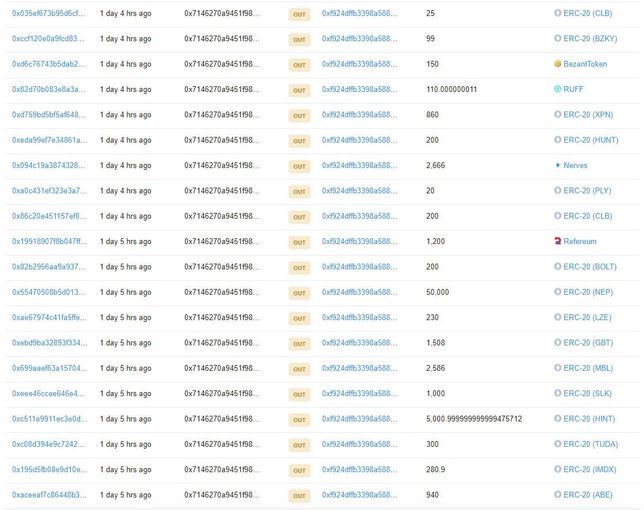Click the icon beside ERC-20 (ABE)
The height and width of the screenshot is (510, 644).
557,495
